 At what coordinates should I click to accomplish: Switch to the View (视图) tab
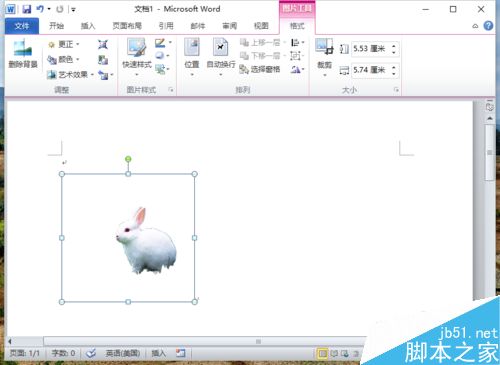click(x=261, y=26)
